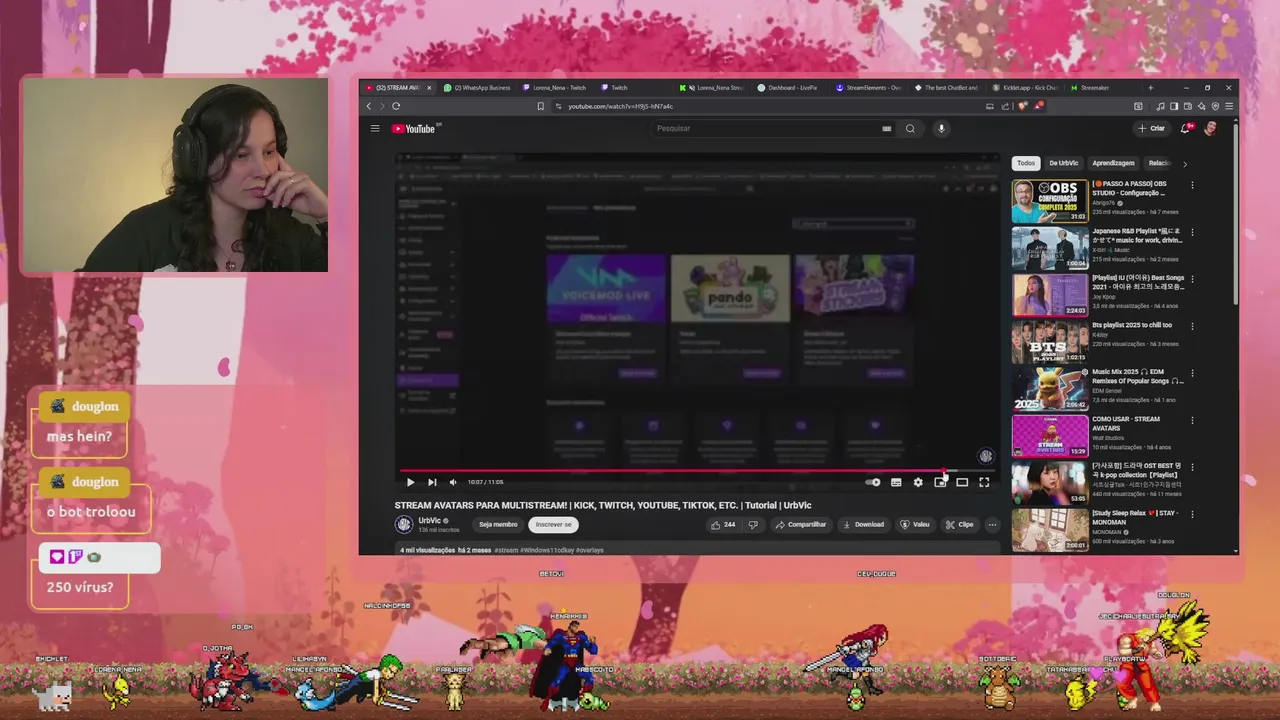The width and height of the screenshot is (1280, 720).
Task: Select the Aprendizagem filter chip
Action: [x=1113, y=163]
